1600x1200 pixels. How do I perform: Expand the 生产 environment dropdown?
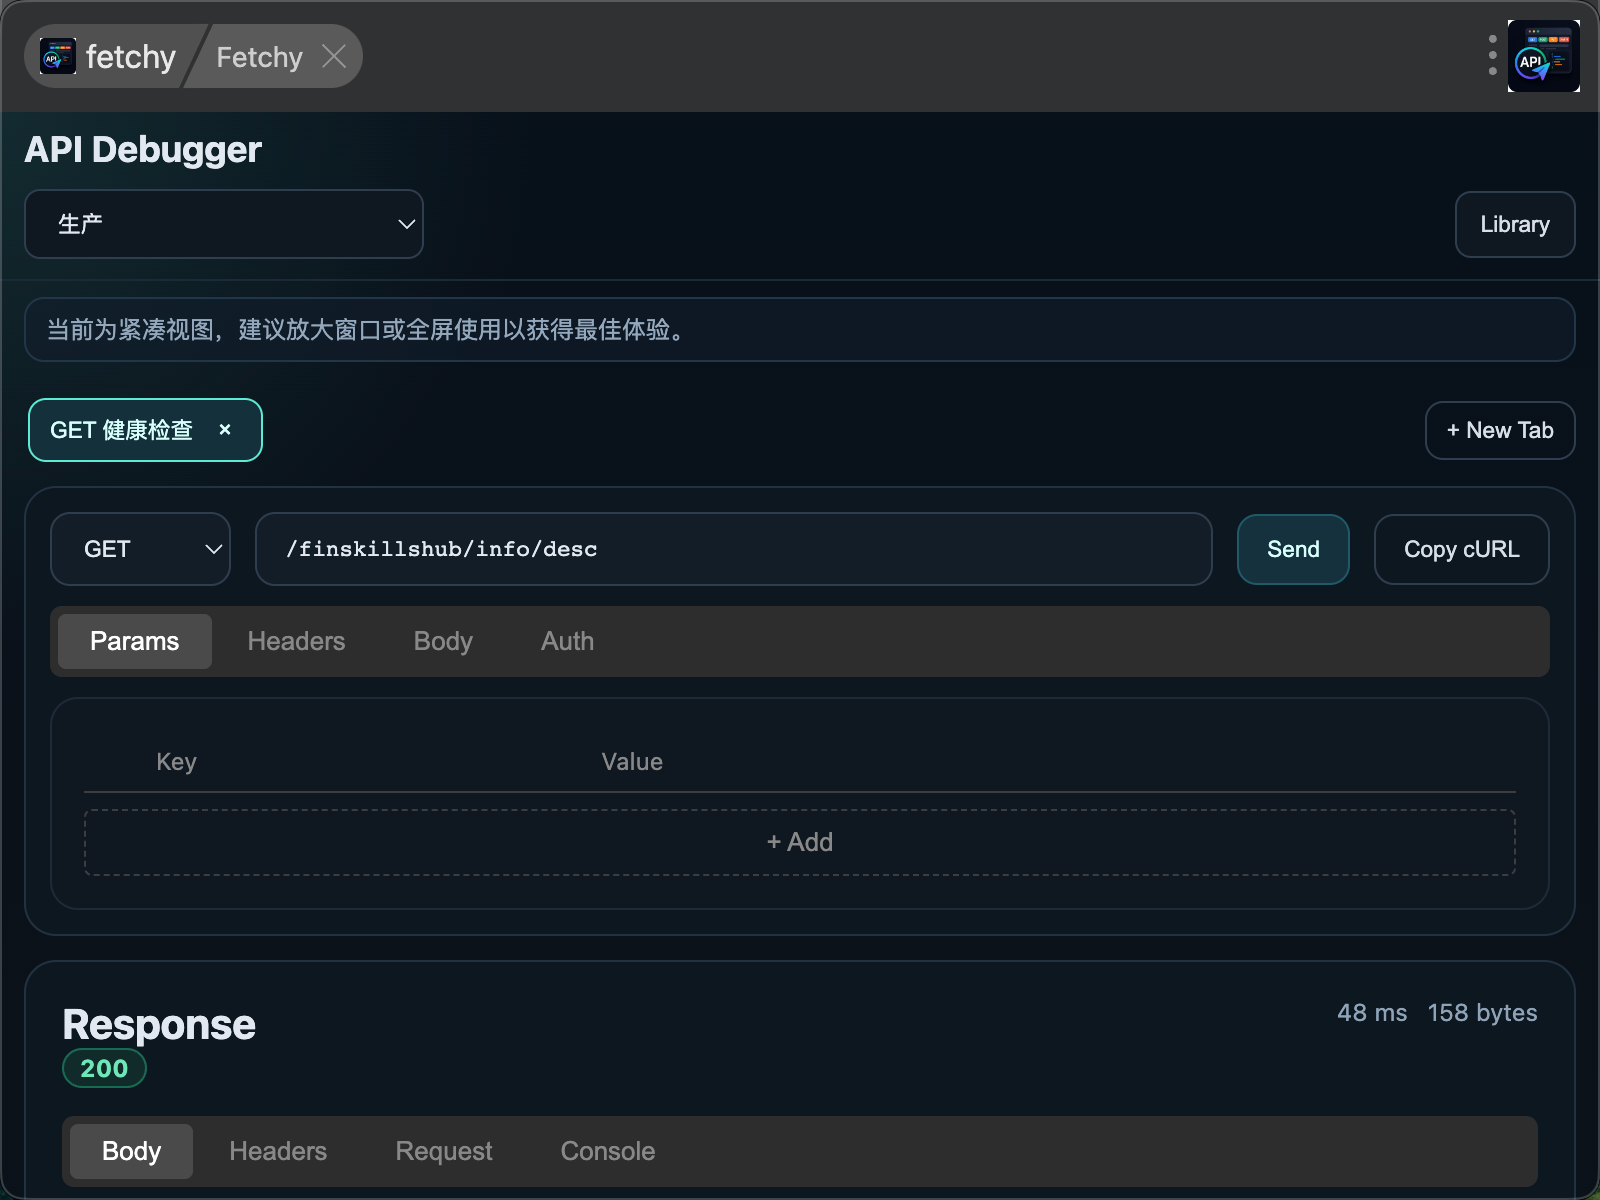coord(224,224)
